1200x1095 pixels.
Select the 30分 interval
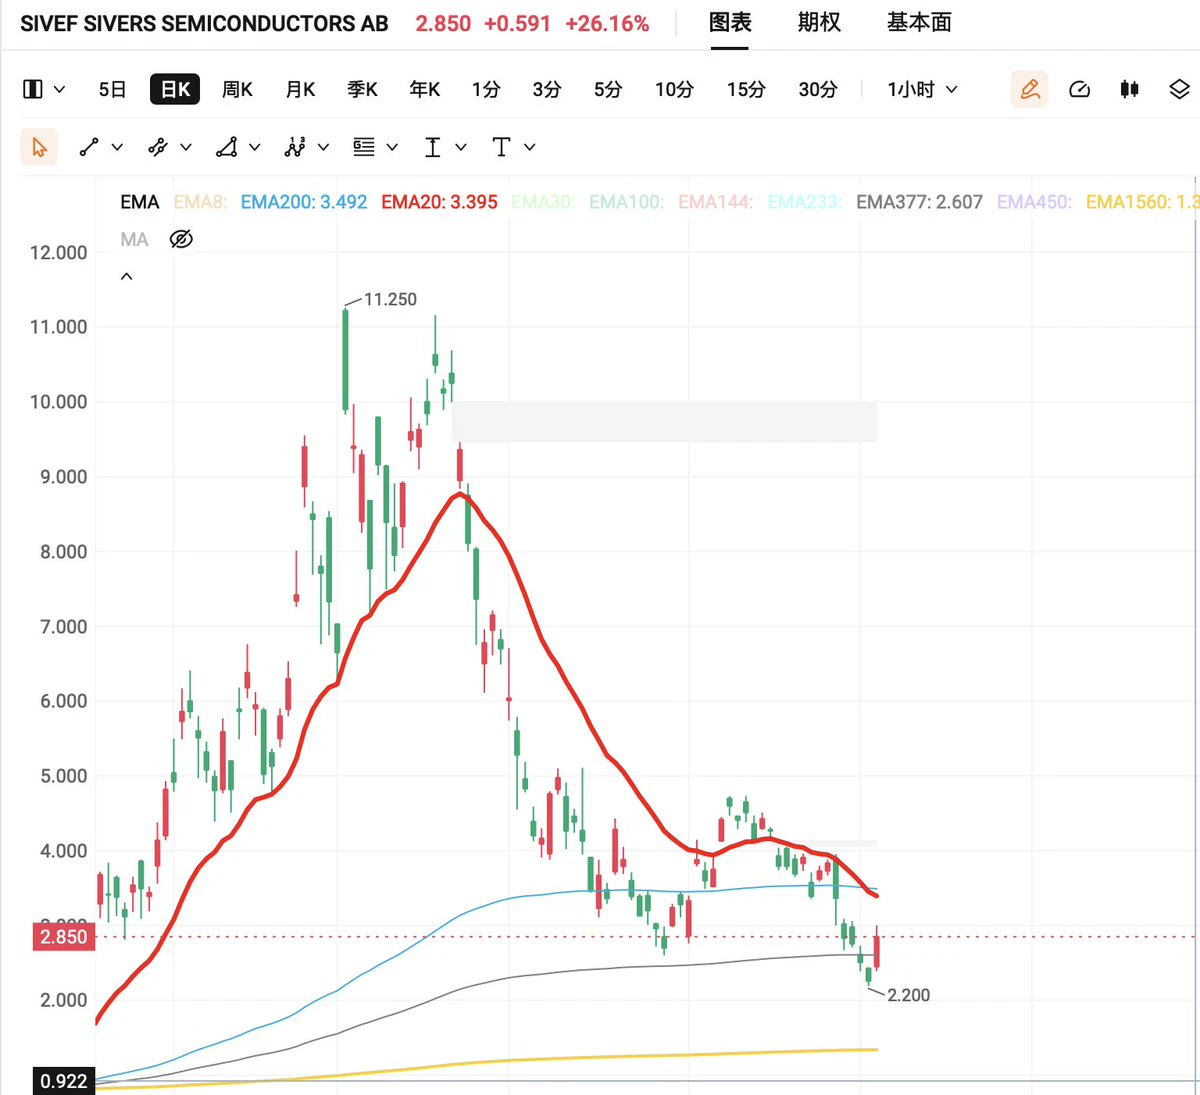pos(818,89)
